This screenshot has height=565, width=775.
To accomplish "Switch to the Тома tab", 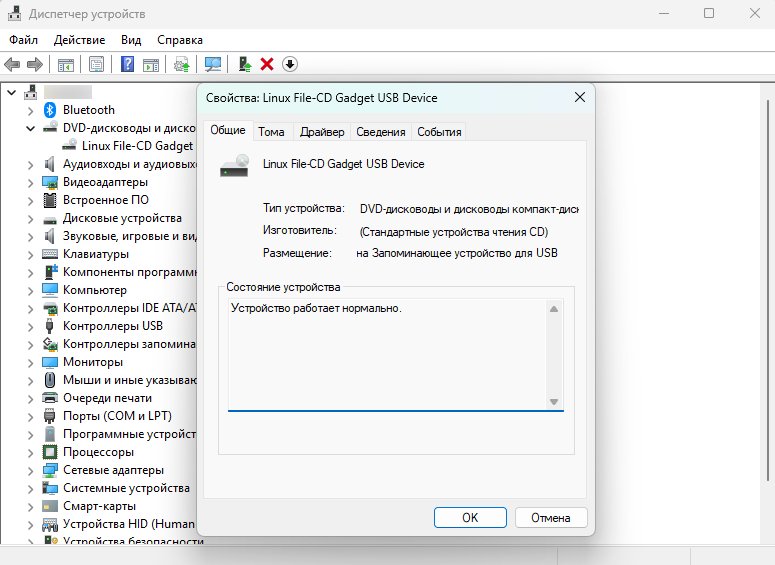I will point(271,132).
